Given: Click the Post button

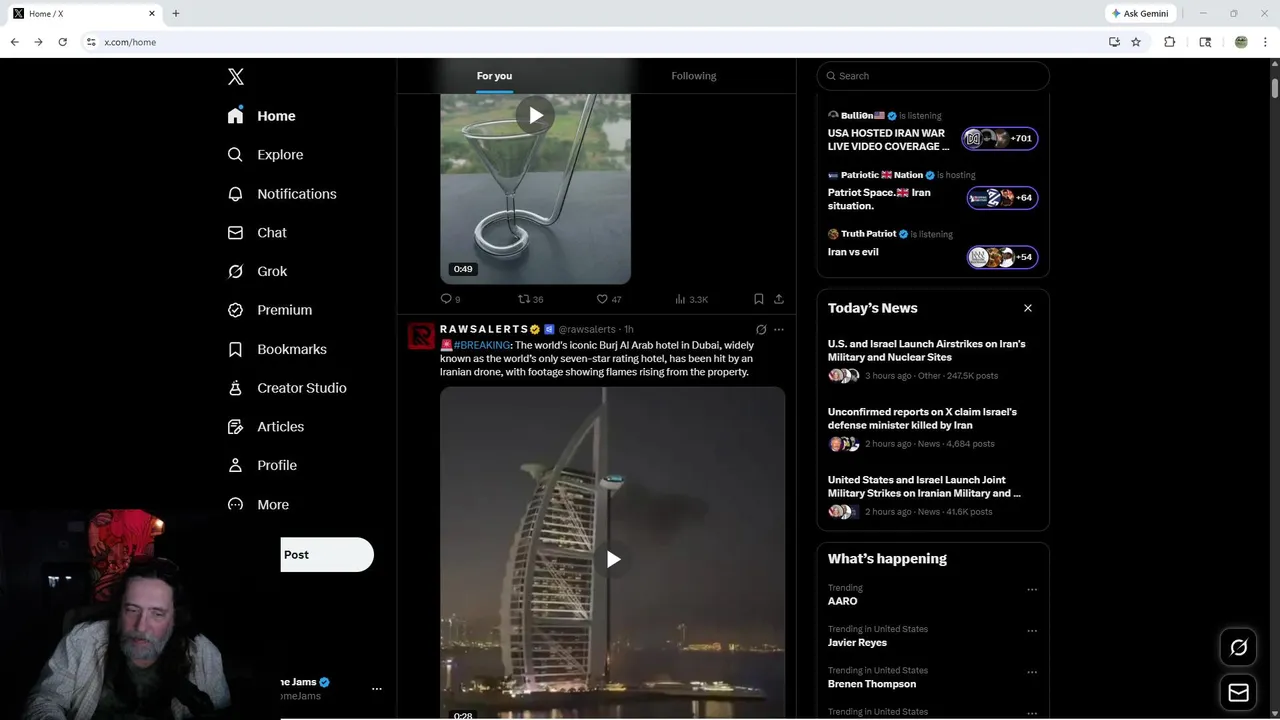Looking at the screenshot, I should click(x=327, y=555).
